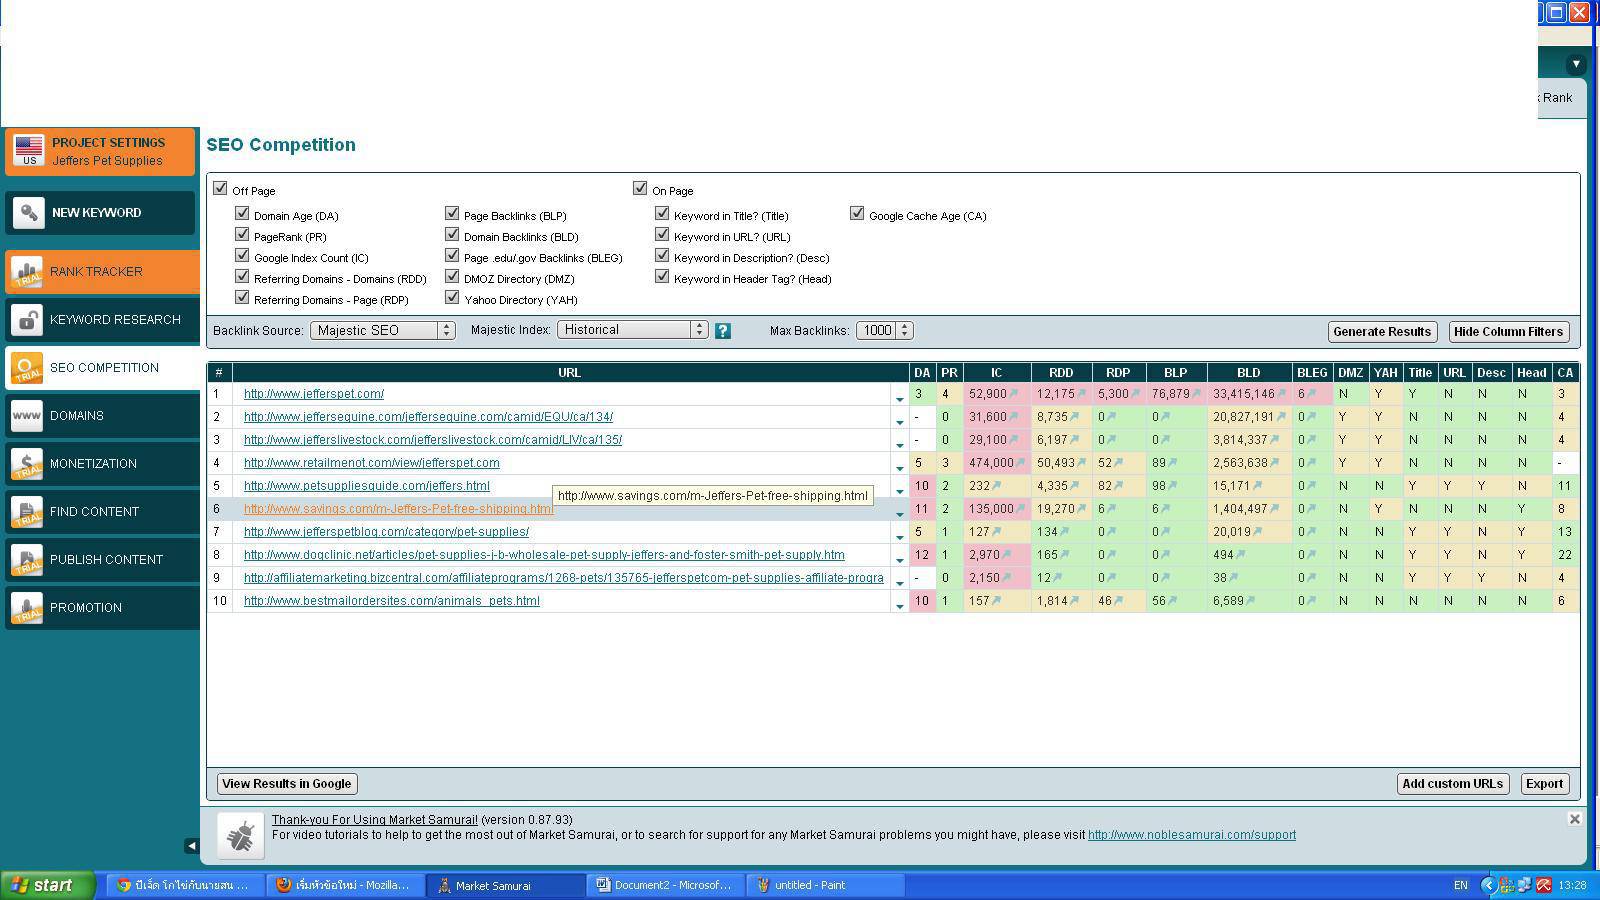
Task: Click the EN language indicator in tray
Action: [x=1461, y=885]
